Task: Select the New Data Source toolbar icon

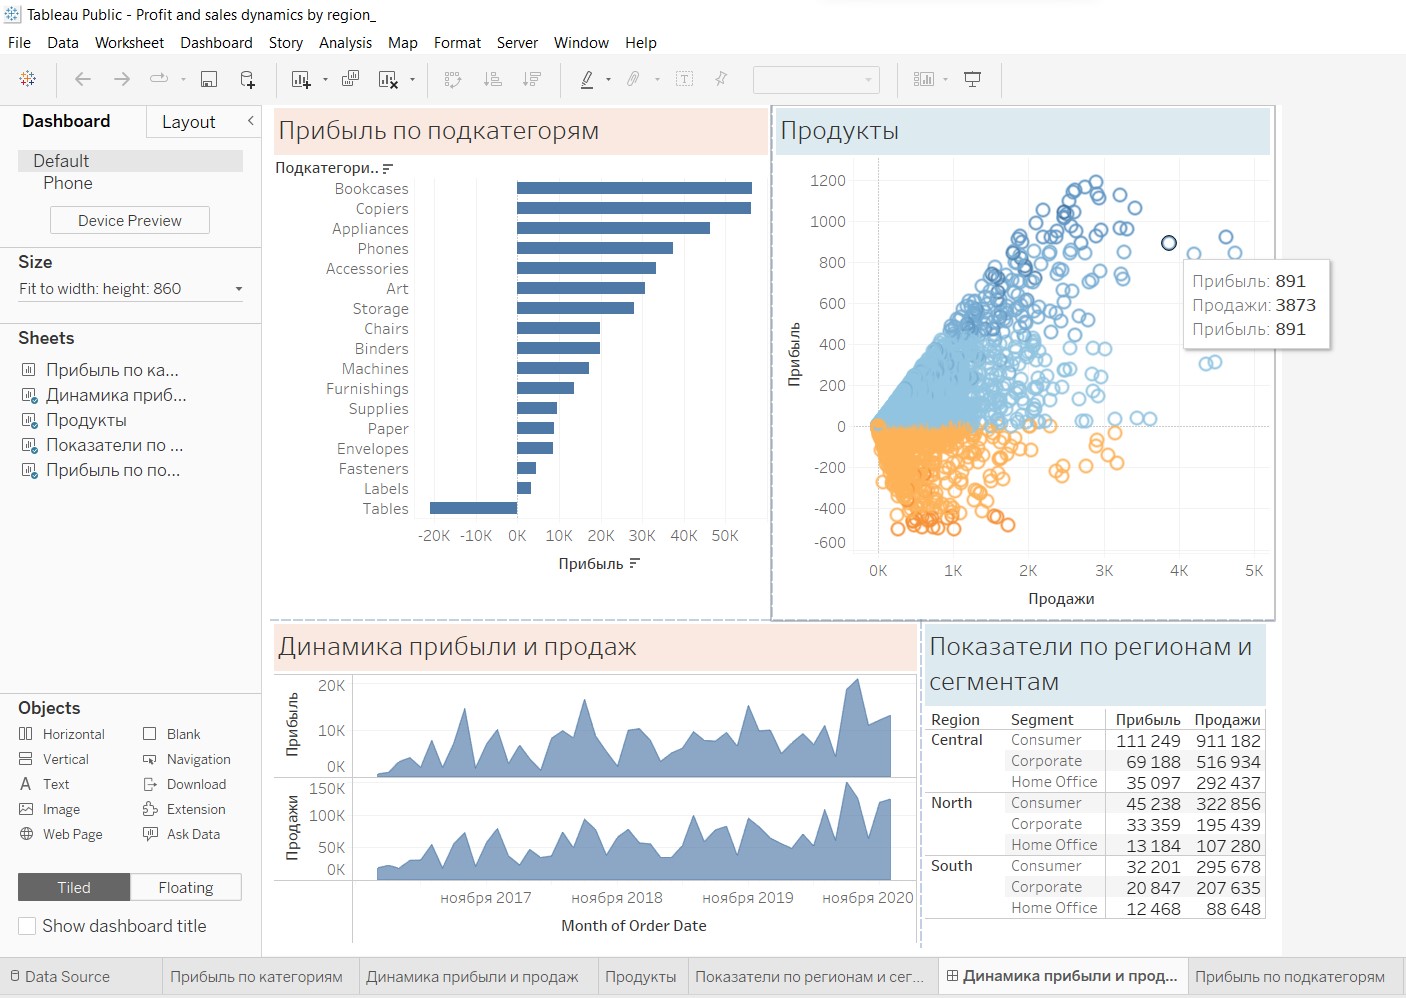Action: [x=247, y=79]
